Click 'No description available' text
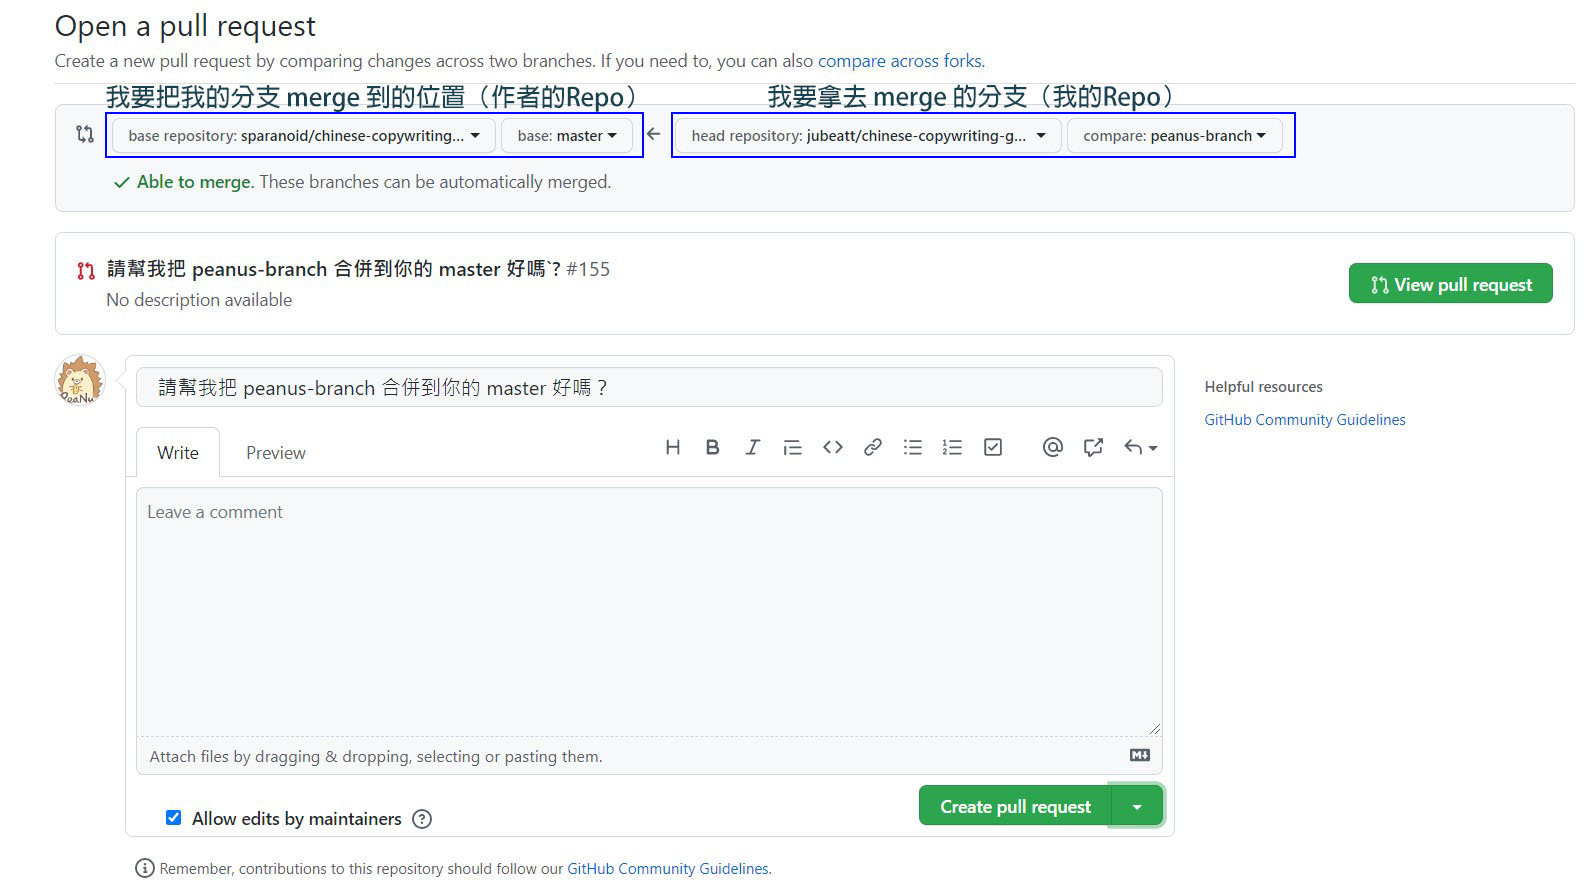The width and height of the screenshot is (1585, 885). (199, 300)
